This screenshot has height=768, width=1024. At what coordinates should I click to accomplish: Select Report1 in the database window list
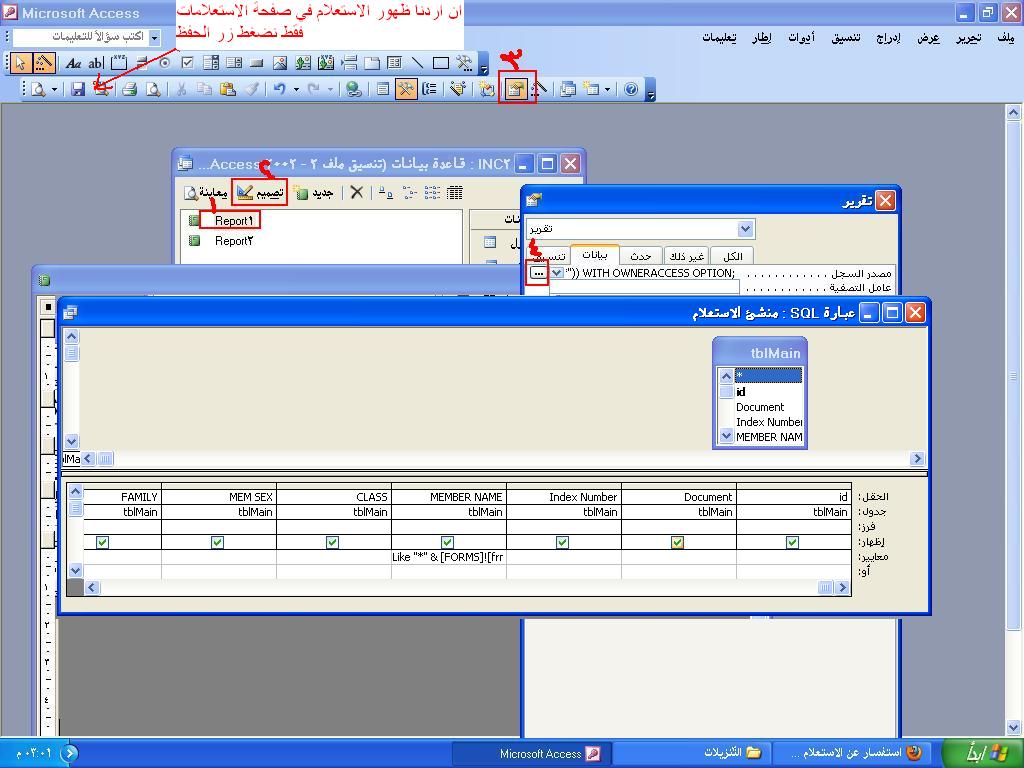tap(233, 221)
